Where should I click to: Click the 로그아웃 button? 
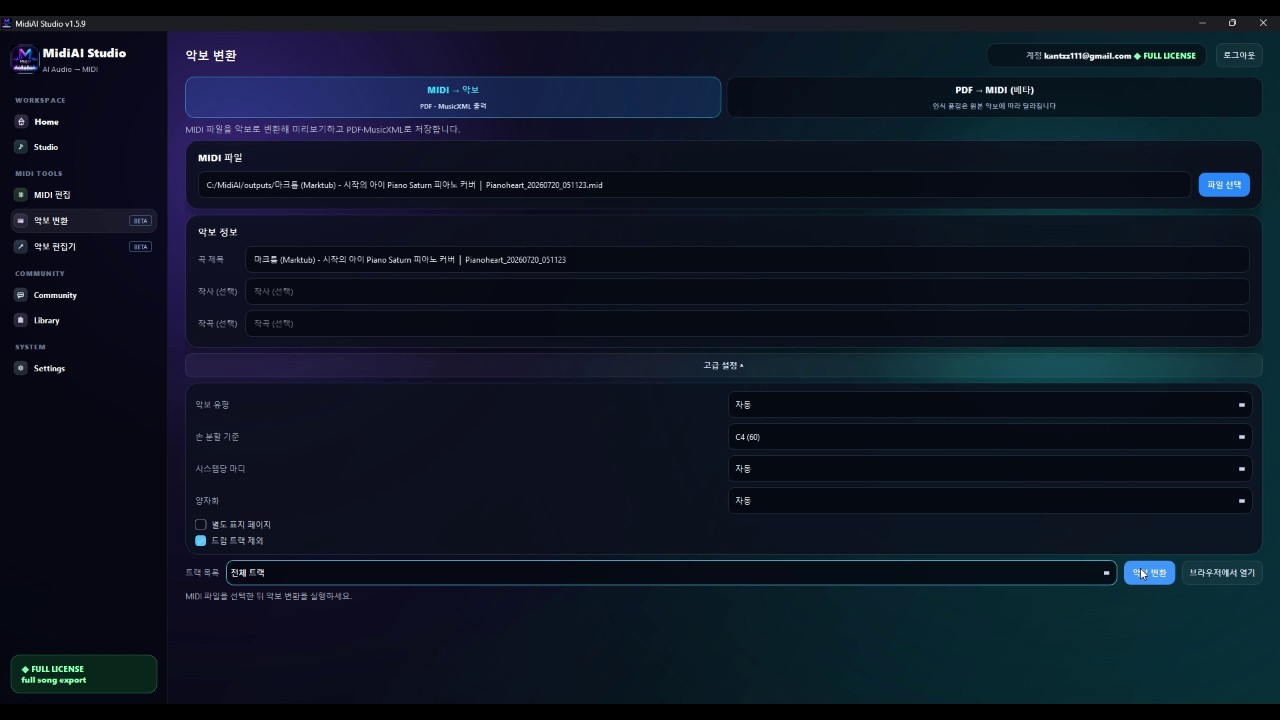[1239, 55]
